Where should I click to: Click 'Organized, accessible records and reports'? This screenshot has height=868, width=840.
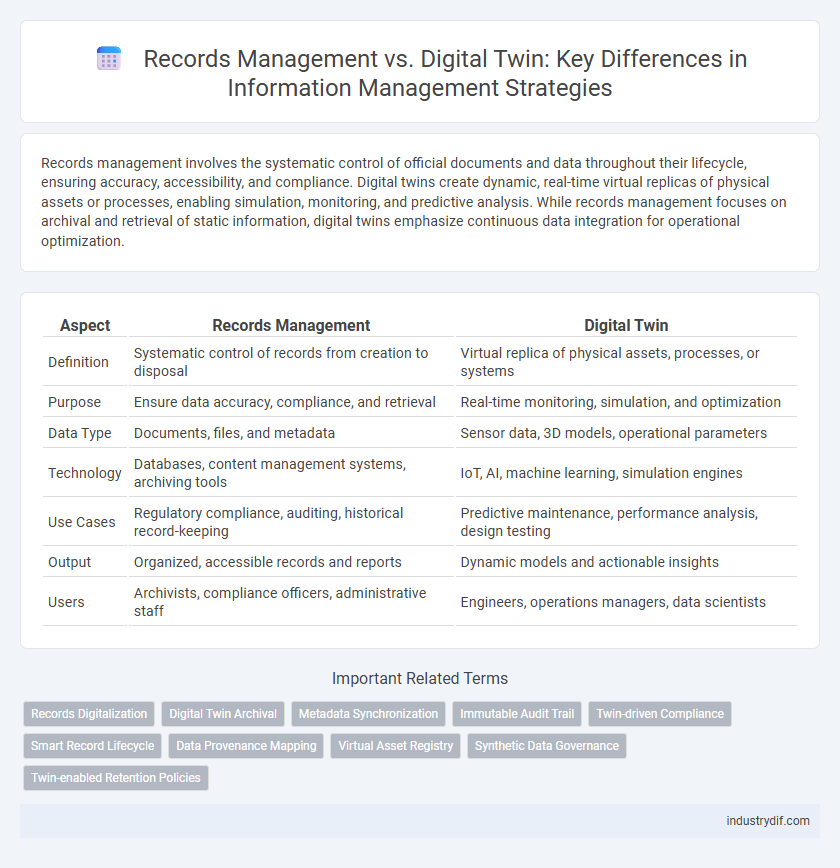(291, 562)
